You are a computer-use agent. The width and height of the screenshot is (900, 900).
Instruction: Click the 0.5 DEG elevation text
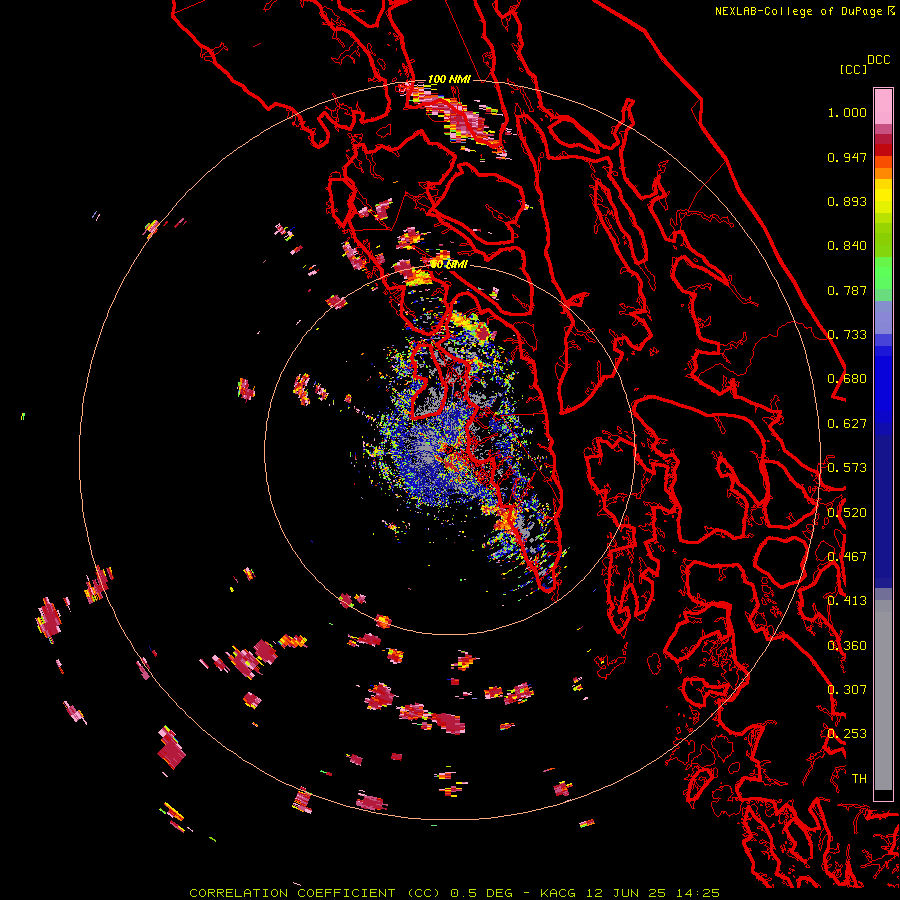click(x=483, y=893)
